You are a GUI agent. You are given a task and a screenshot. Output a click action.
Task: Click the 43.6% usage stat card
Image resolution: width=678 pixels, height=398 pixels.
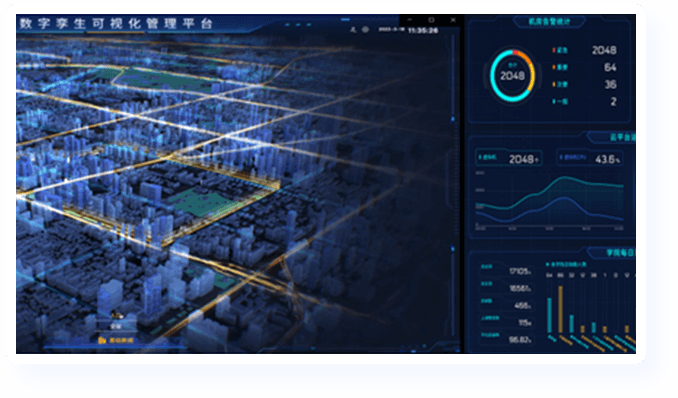click(x=590, y=158)
